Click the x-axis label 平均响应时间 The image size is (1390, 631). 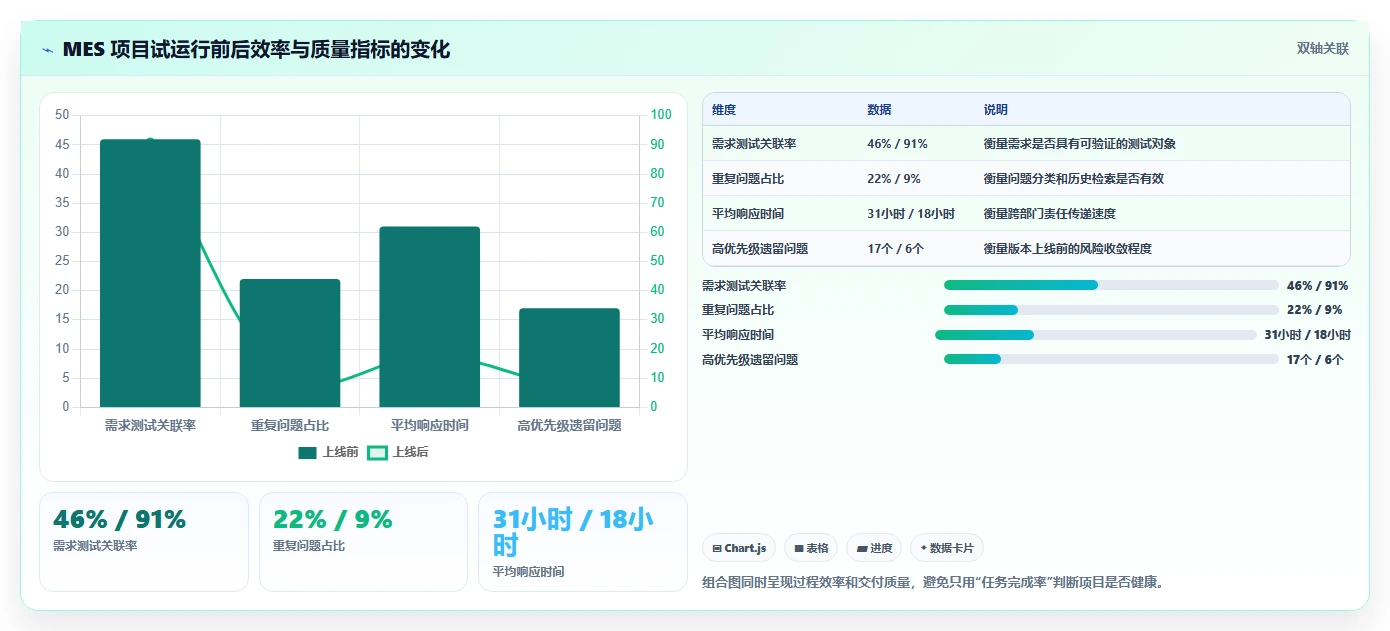(430, 426)
